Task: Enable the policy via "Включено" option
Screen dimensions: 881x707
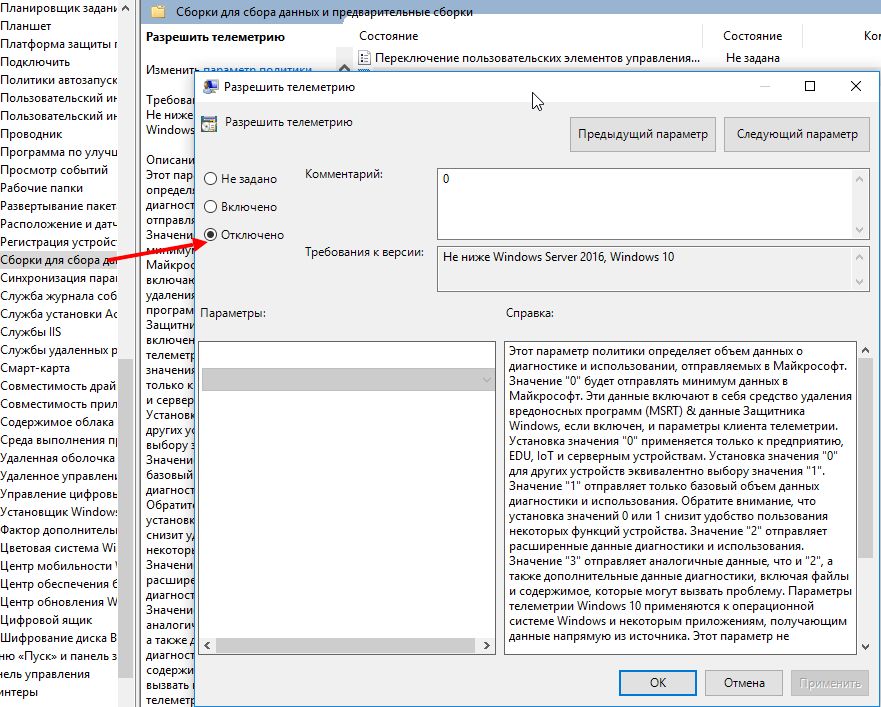Action: point(210,207)
